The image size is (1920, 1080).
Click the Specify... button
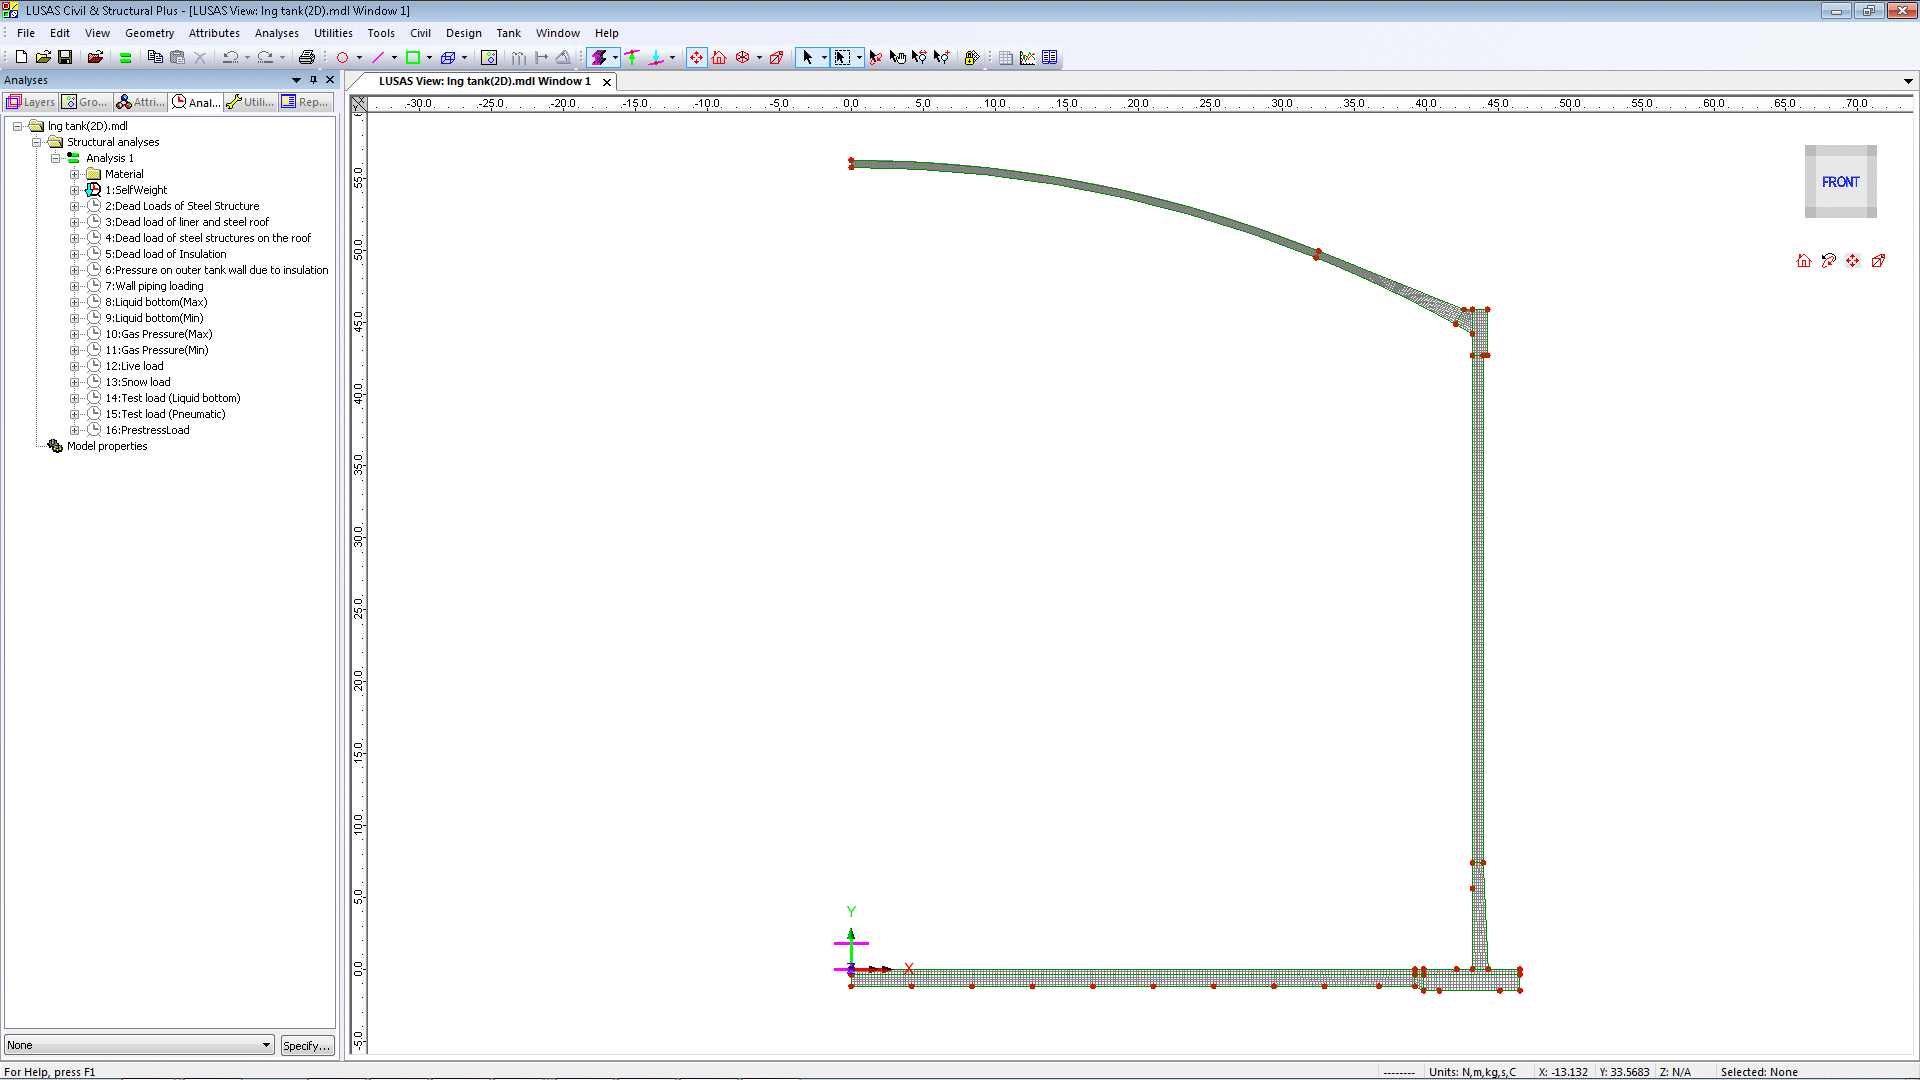click(306, 1045)
